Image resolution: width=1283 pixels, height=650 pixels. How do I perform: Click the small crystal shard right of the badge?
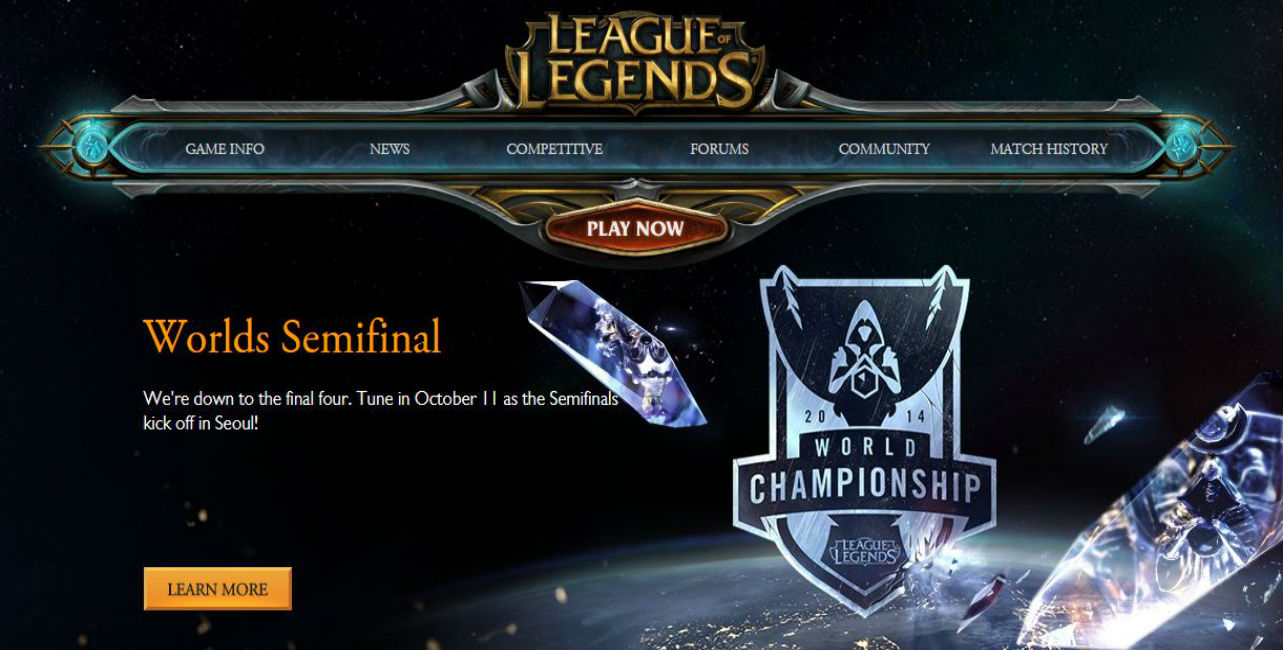click(1103, 424)
